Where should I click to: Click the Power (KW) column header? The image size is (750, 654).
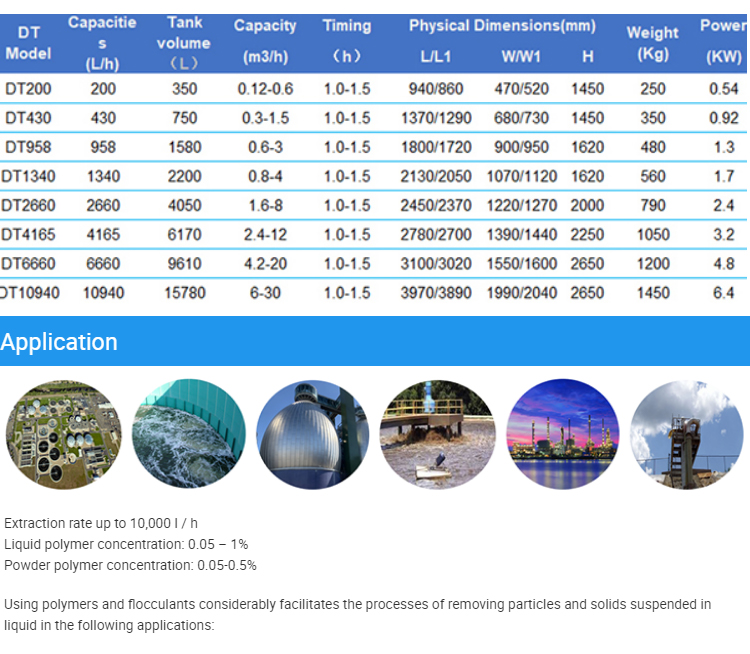pos(724,41)
